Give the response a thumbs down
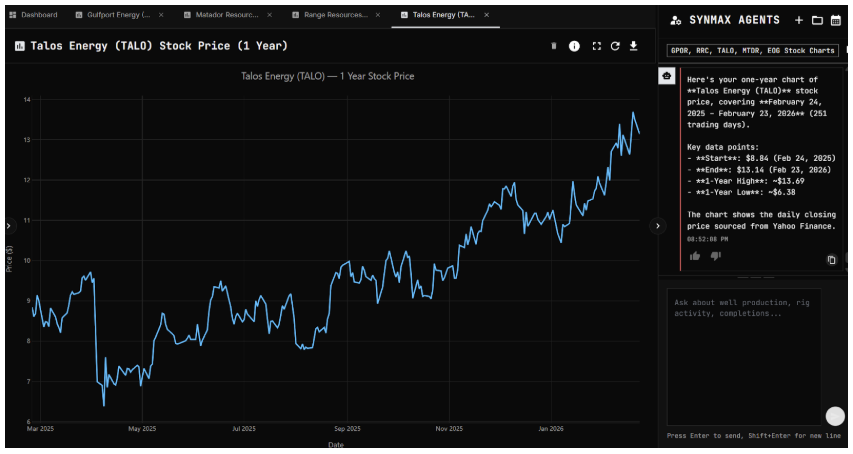The width and height of the screenshot is (853, 454). point(715,256)
